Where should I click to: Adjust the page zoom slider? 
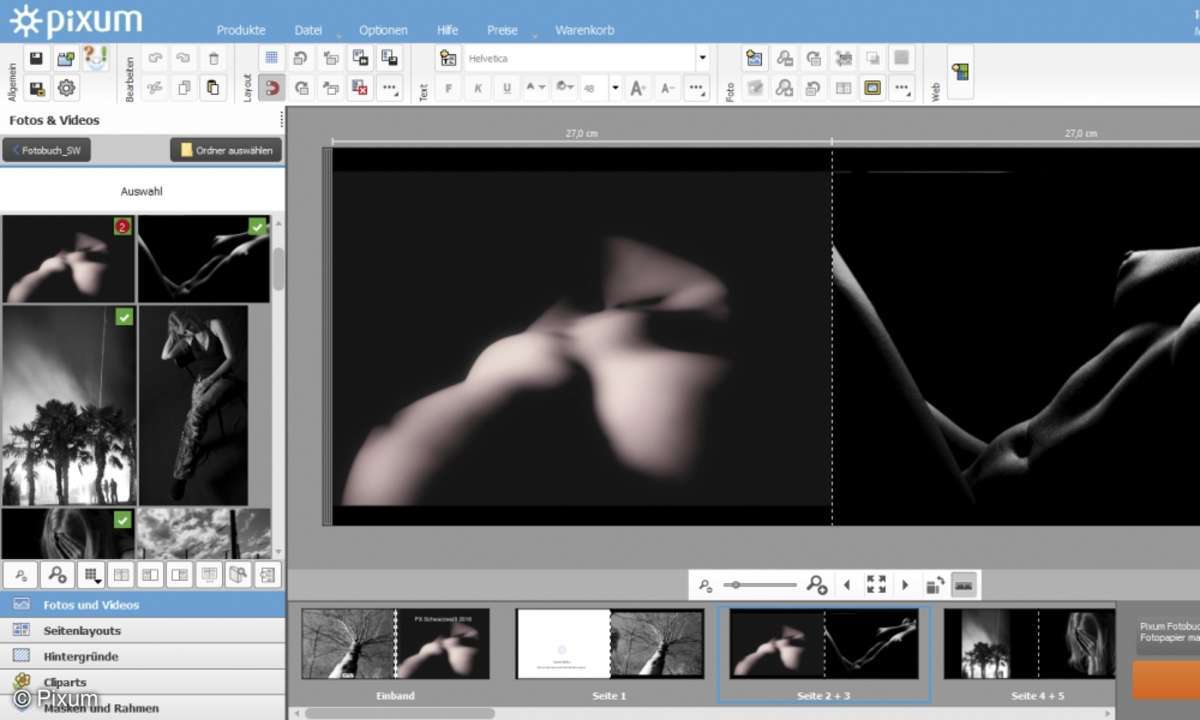(760, 584)
